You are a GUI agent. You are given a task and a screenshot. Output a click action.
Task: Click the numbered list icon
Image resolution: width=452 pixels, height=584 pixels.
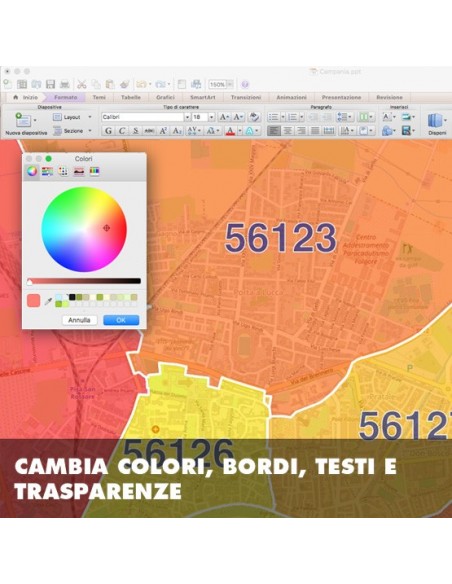(293, 117)
